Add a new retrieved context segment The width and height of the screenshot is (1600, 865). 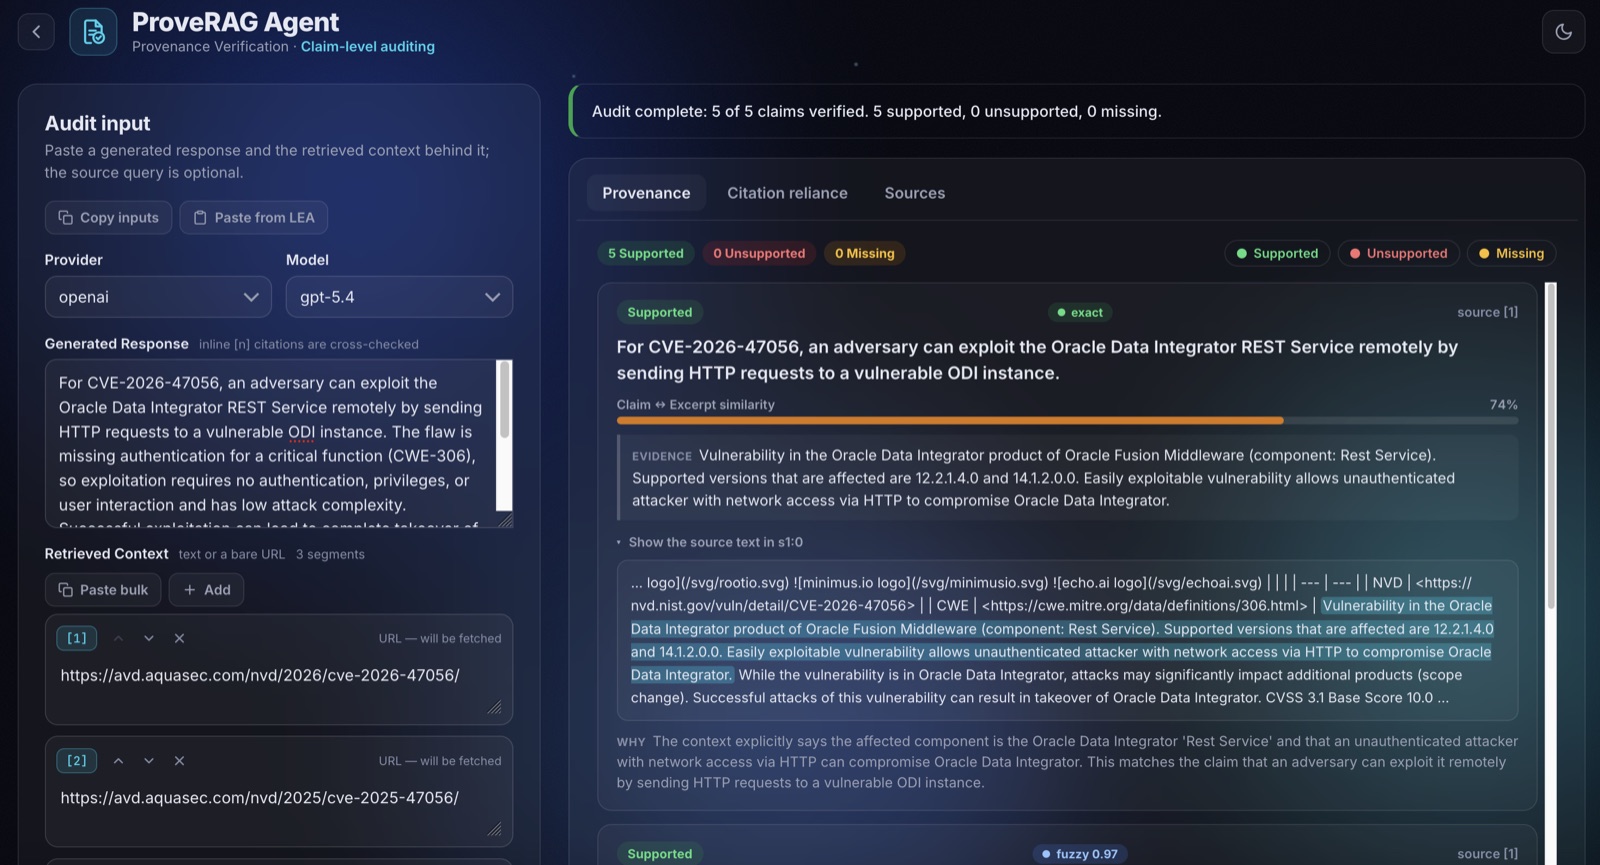pyautogui.click(x=206, y=590)
